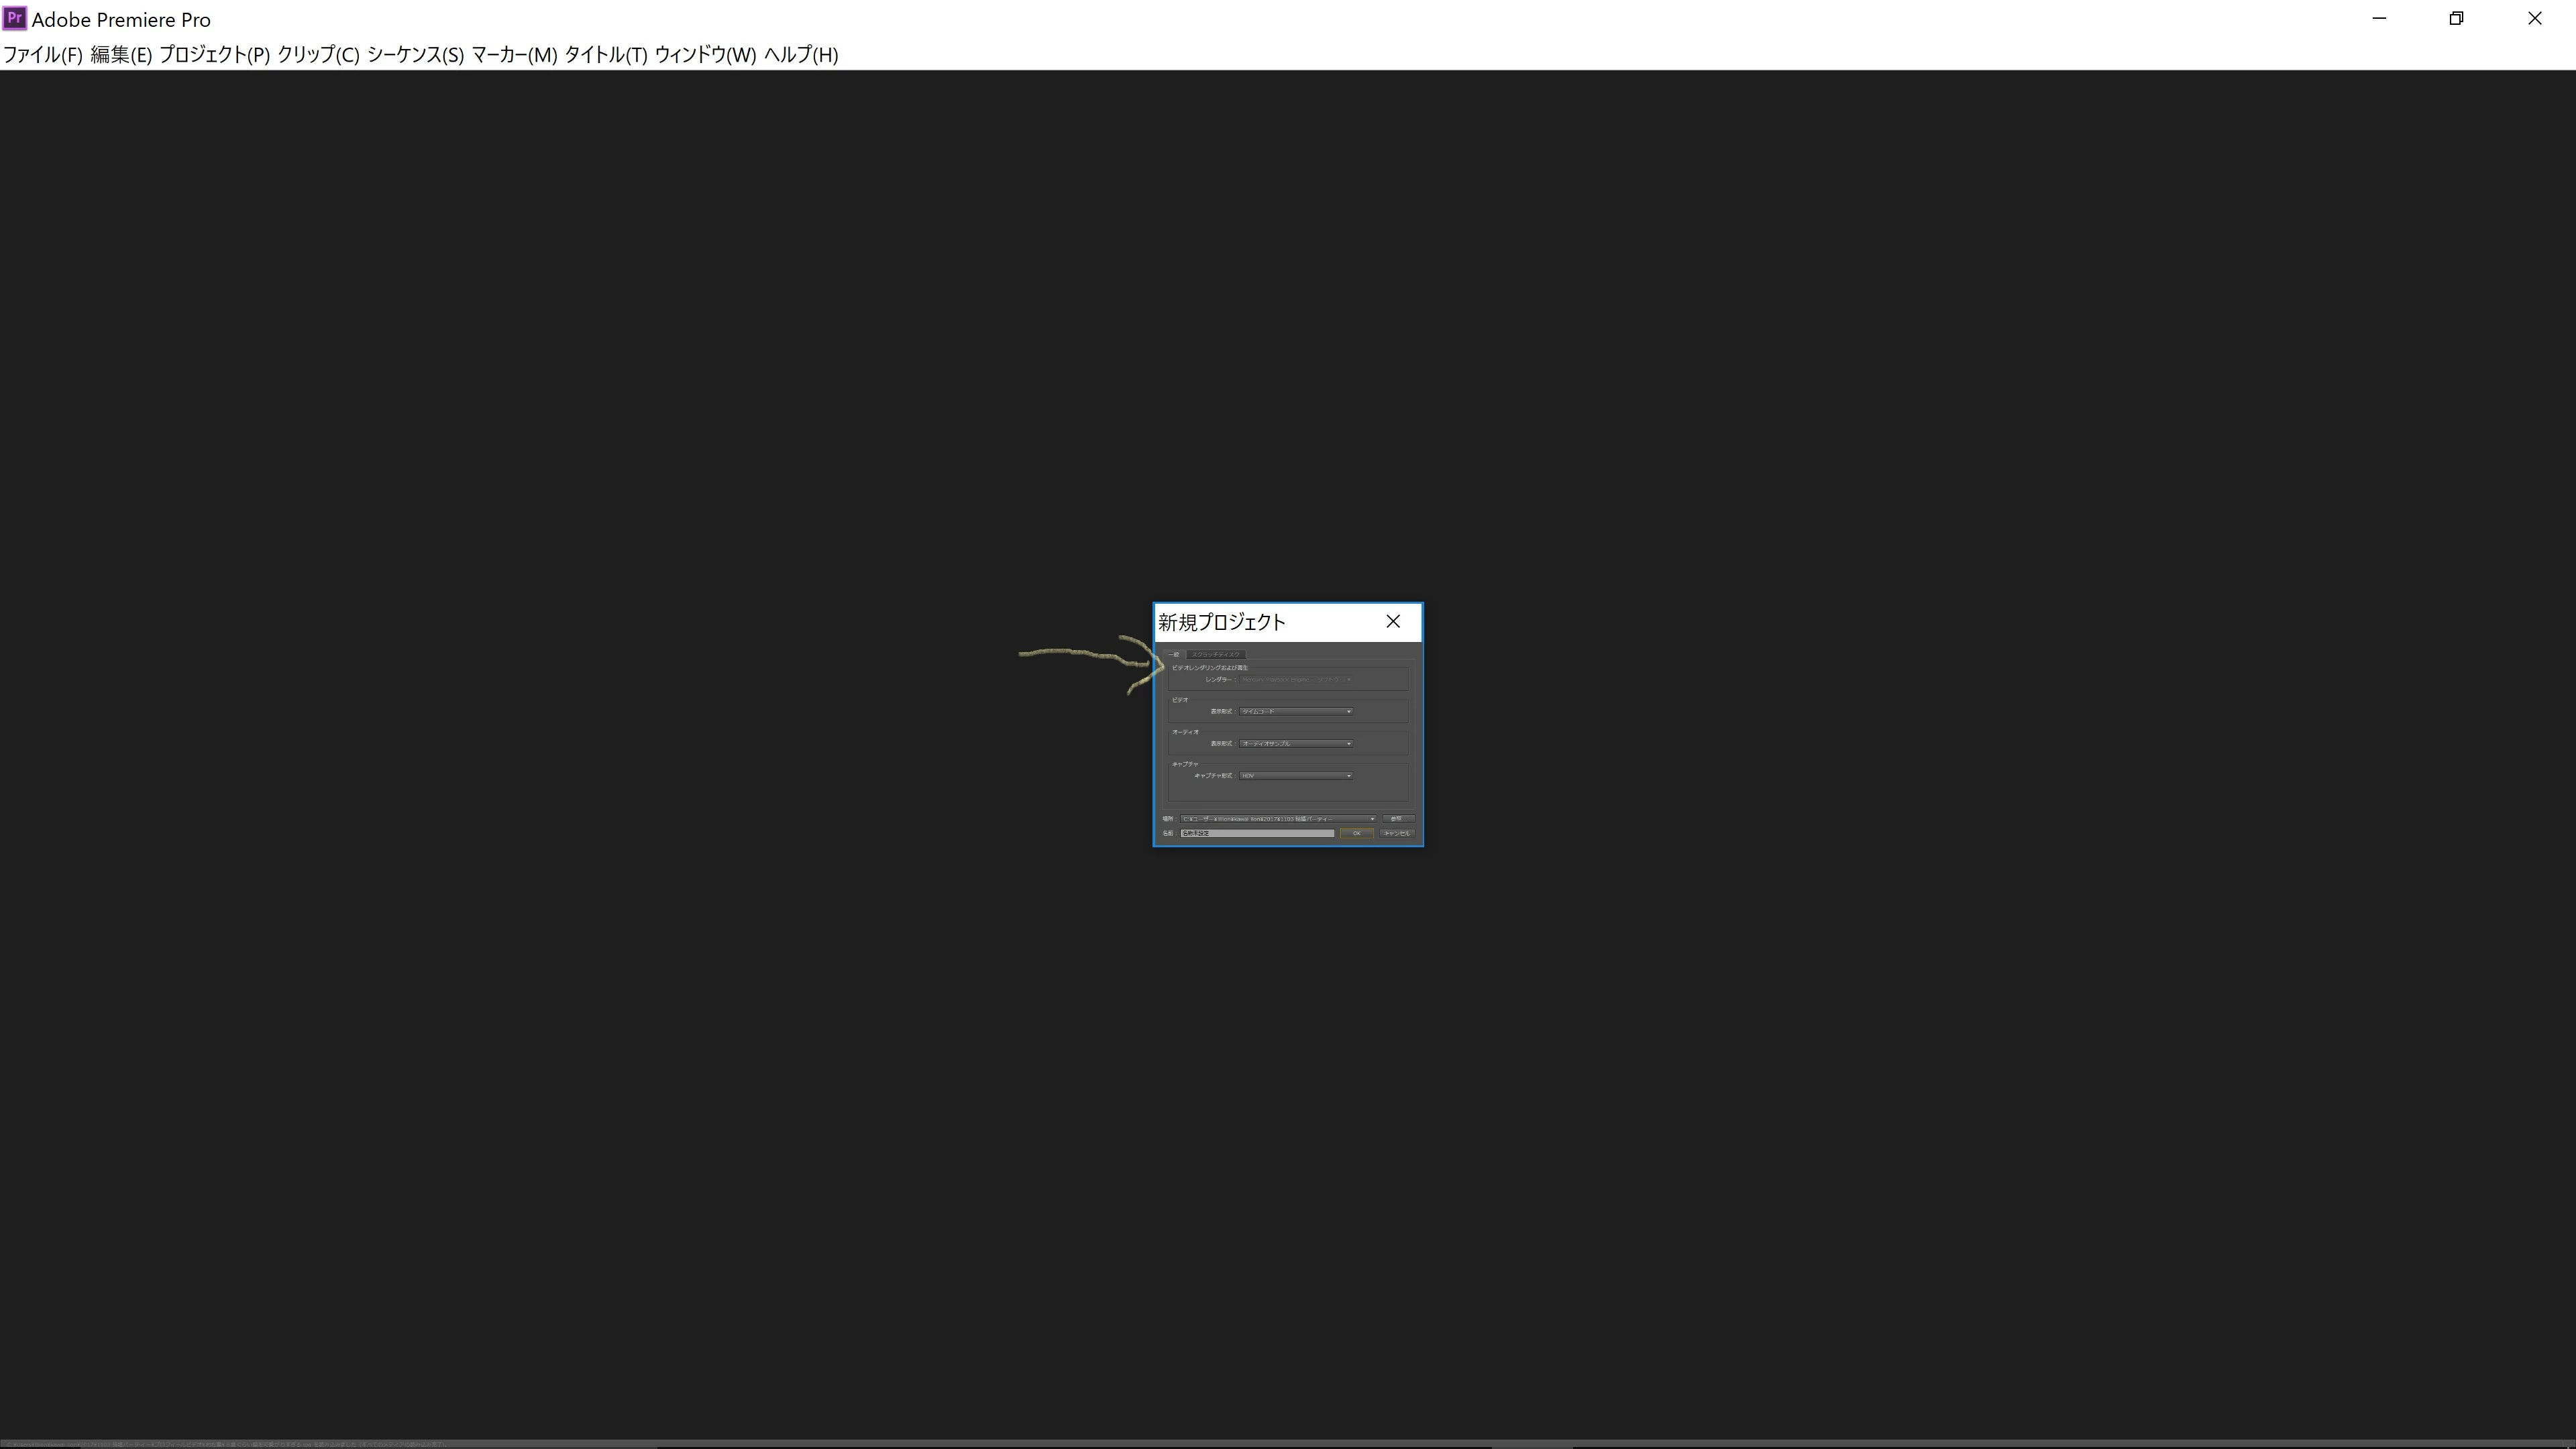The image size is (2576, 1449).
Task: Select the 一般 tab in dialog
Action: [x=1174, y=654]
